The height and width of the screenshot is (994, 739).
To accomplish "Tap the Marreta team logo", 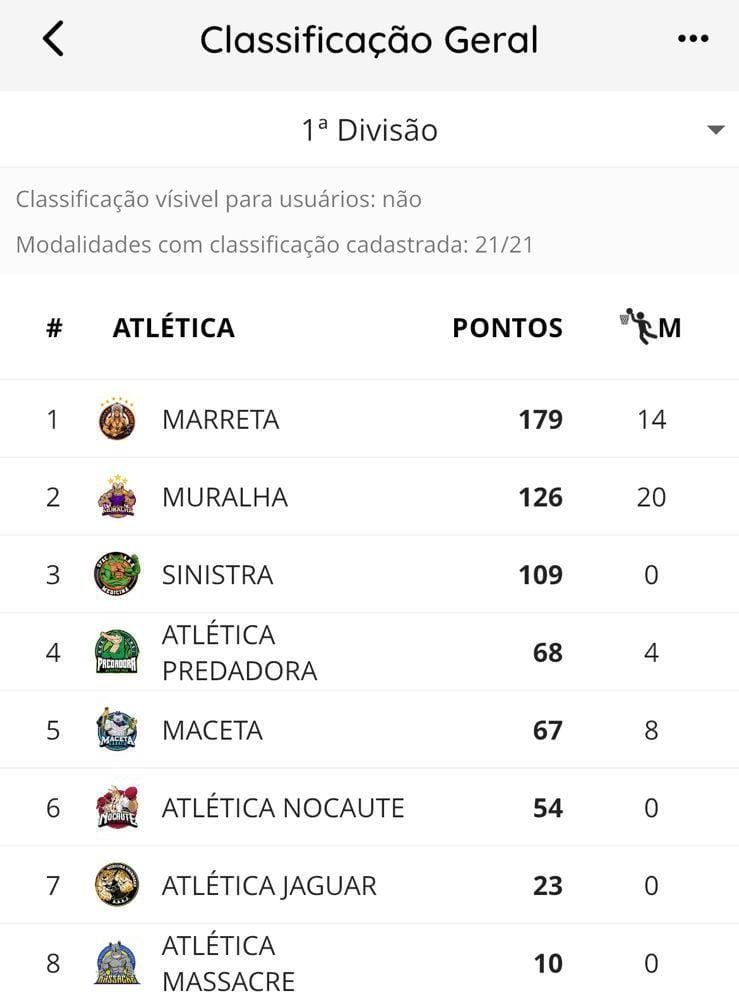I will point(117,419).
